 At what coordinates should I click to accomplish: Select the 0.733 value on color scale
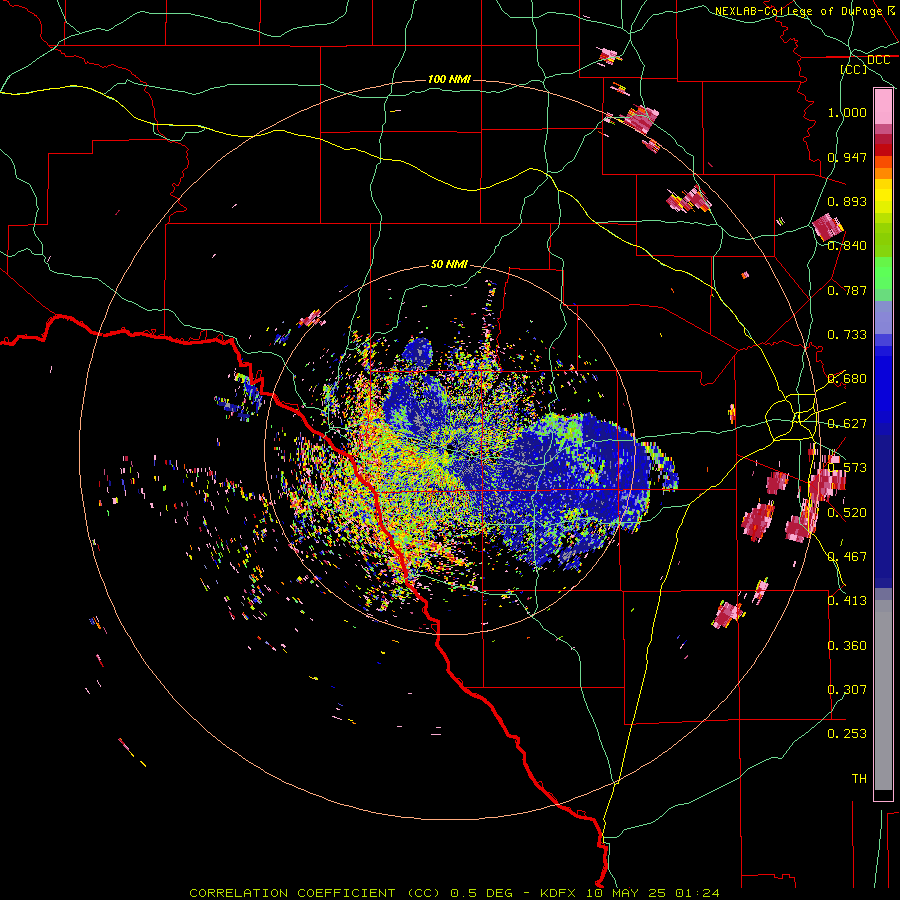[x=847, y=335]
